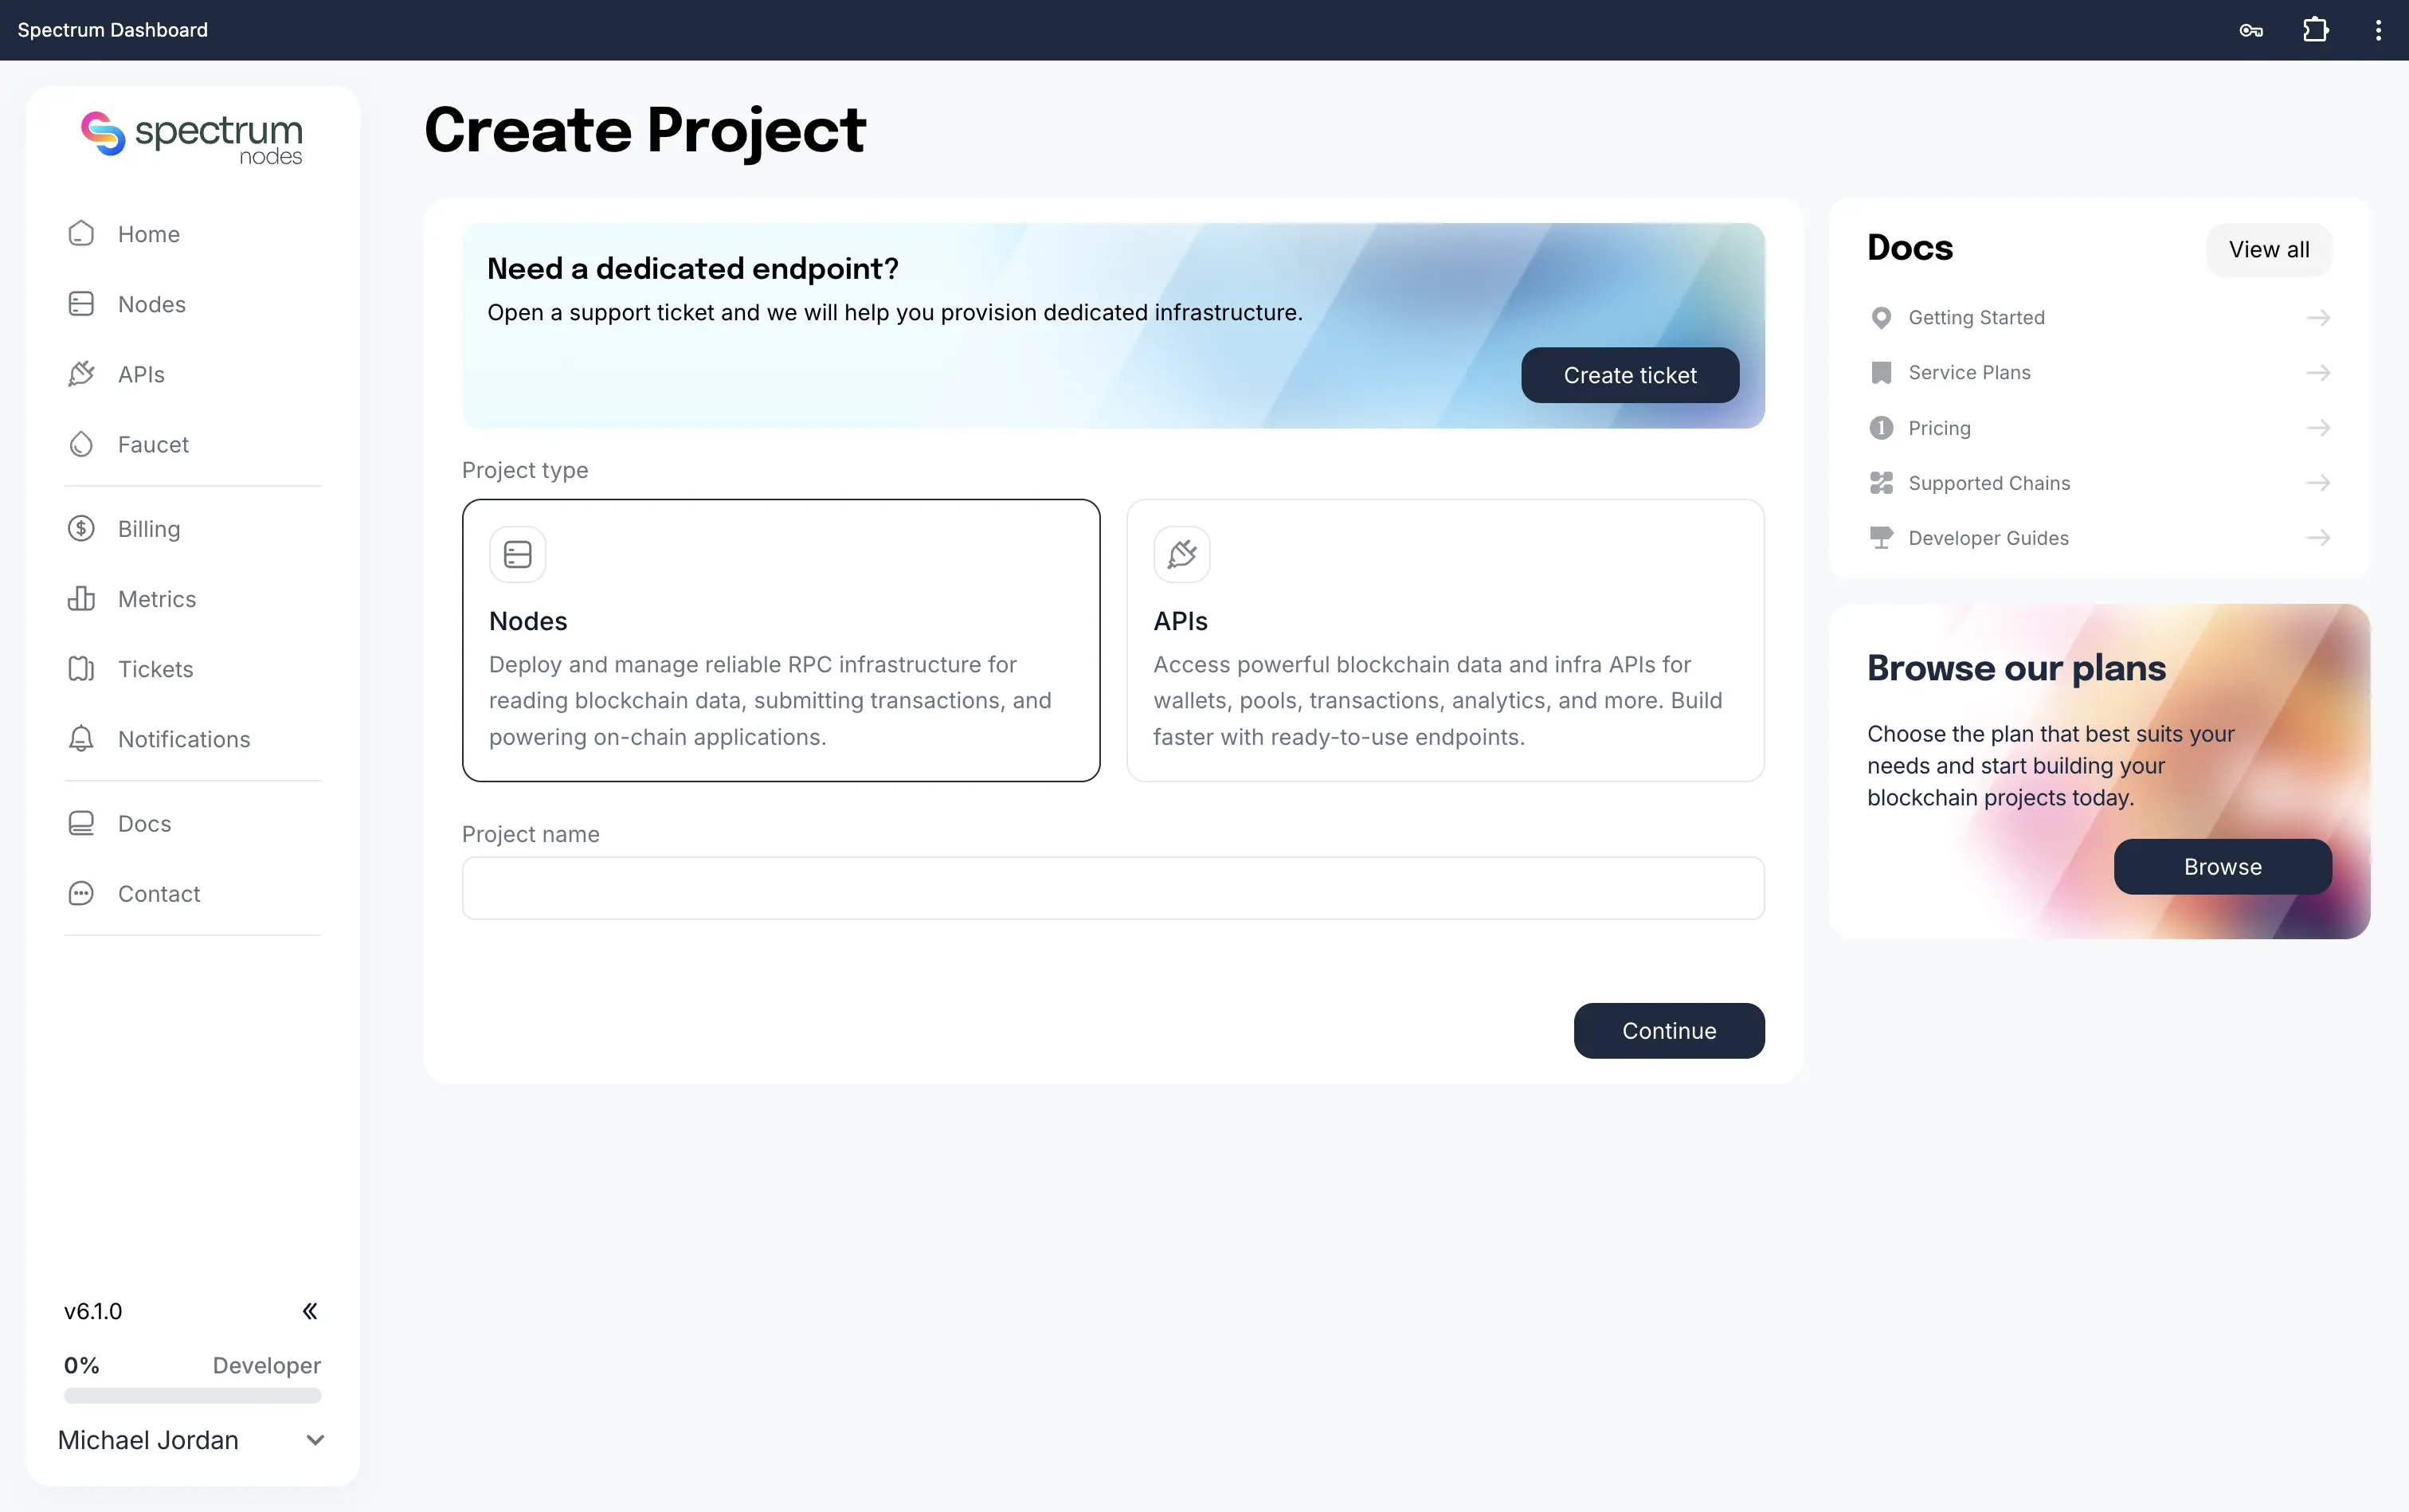
Task: Click the Docs text in the sidebar
Action: (x=145, y=824)
